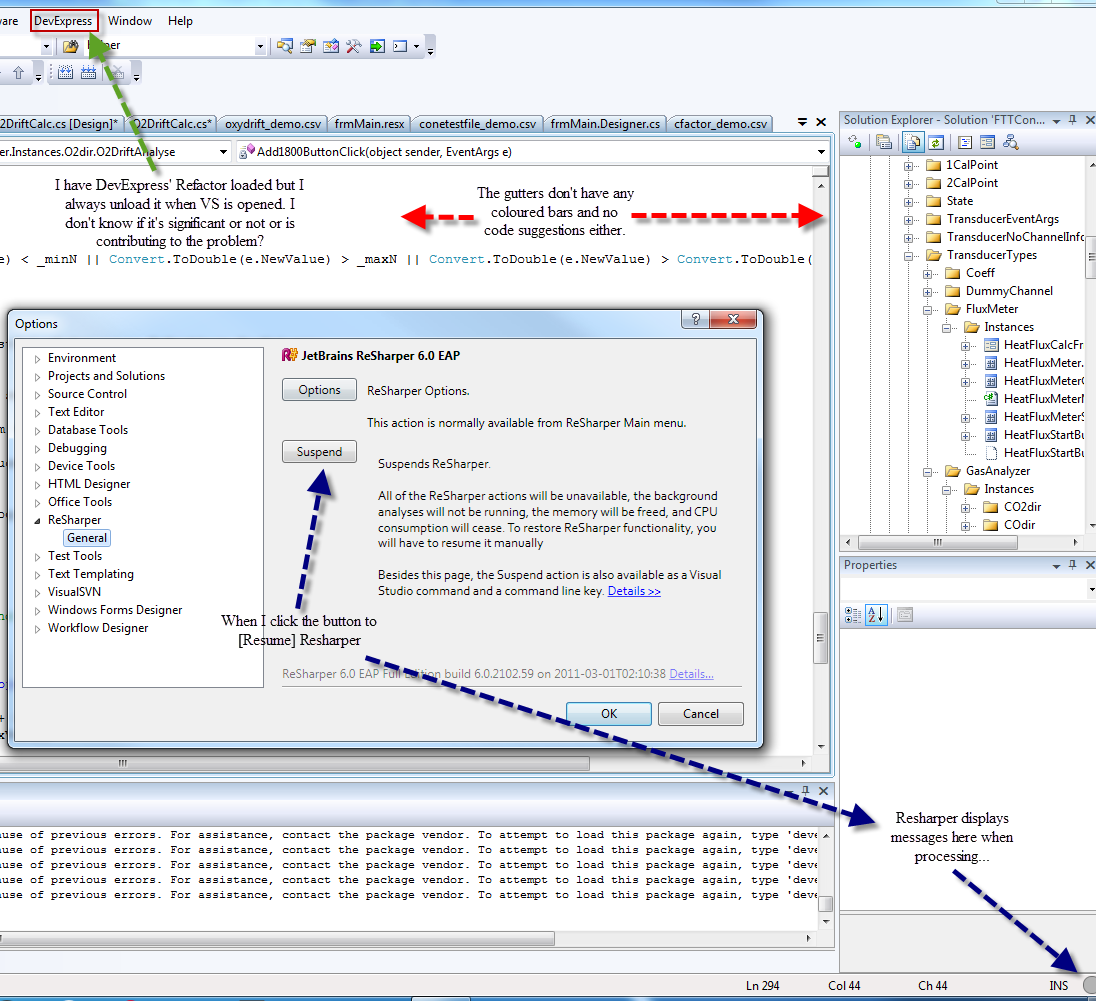Open Object Browser from the main toolbar

pyautogui.click(x=331, y=46)
